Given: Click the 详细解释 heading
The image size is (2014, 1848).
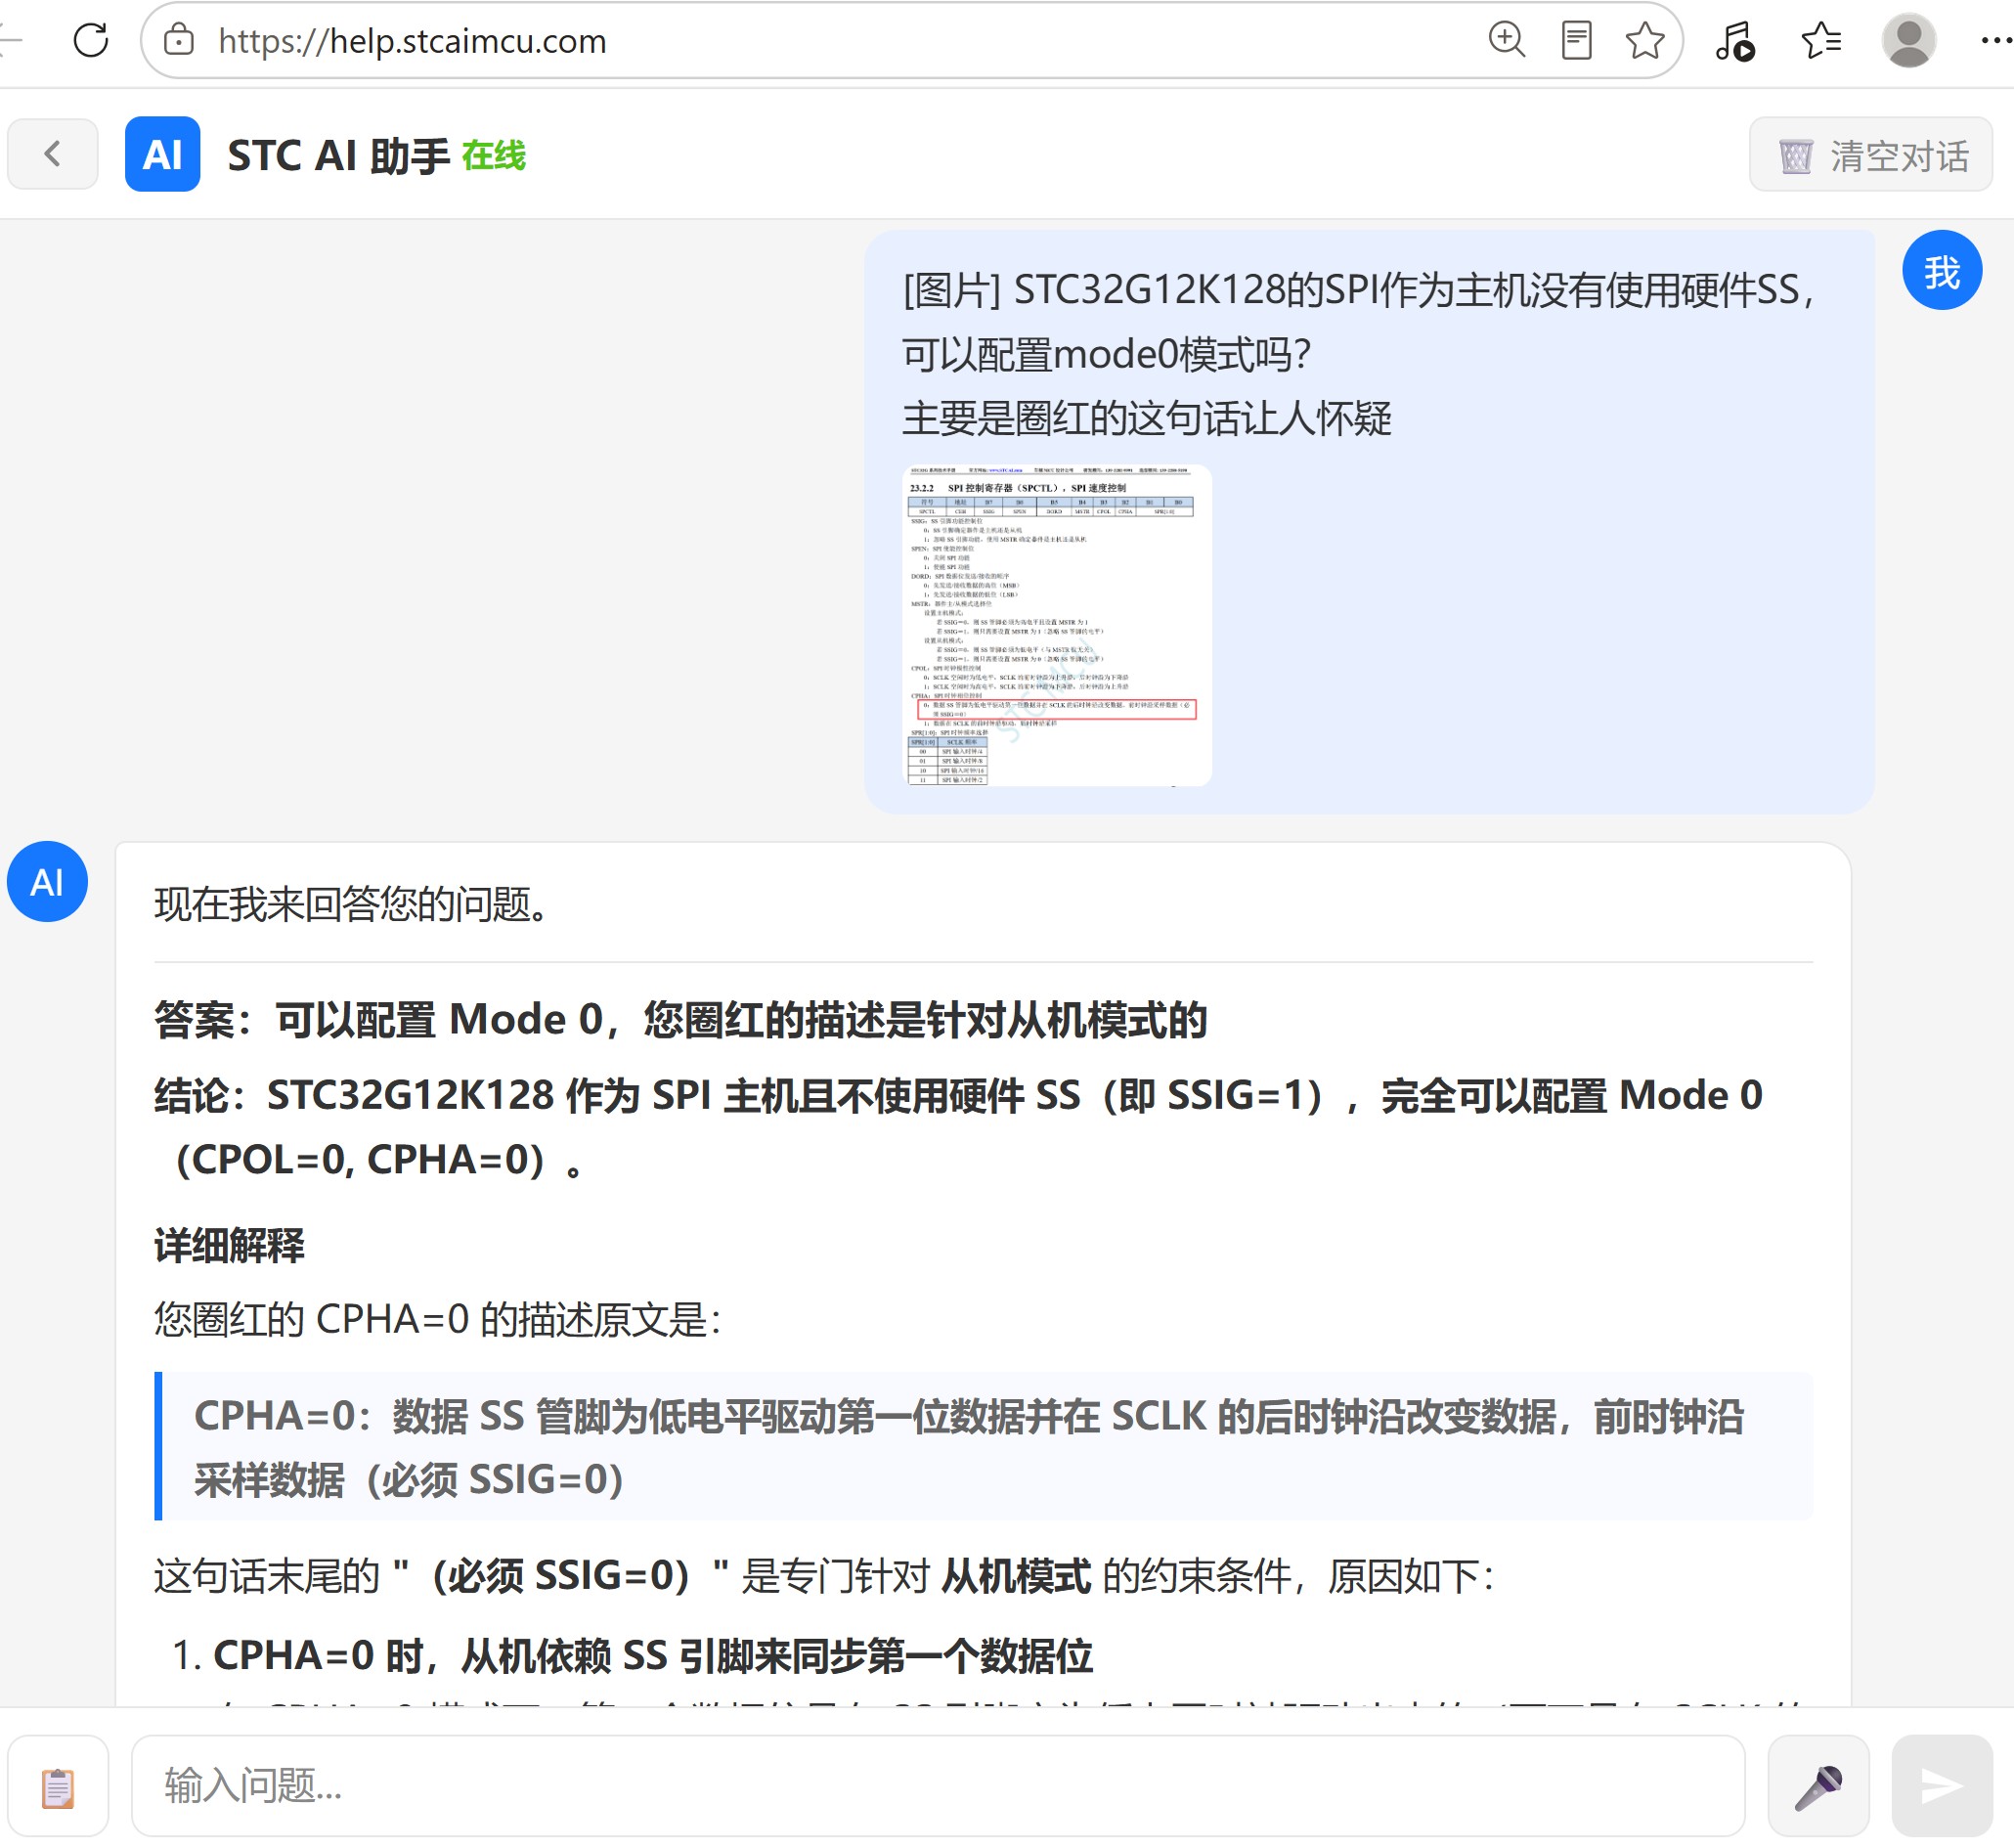Looking at the screenshot, I should (229, 1245).
